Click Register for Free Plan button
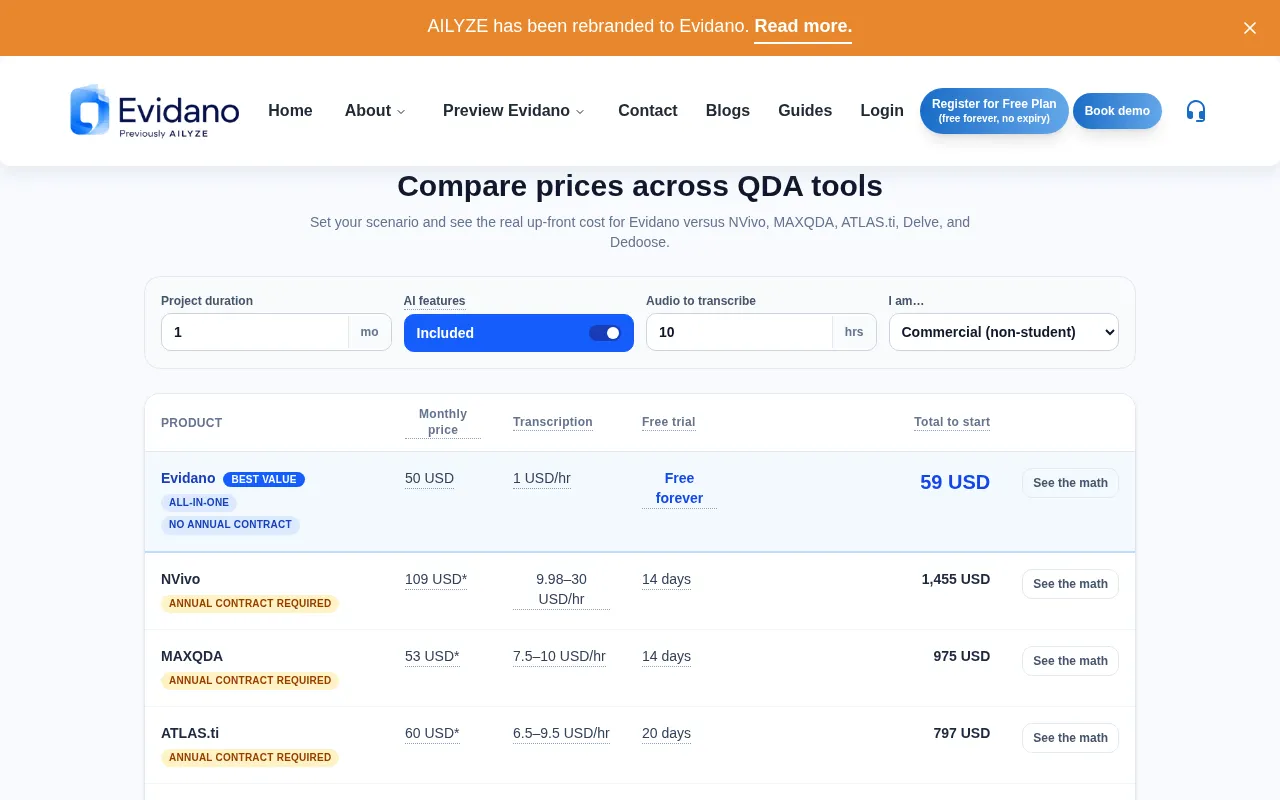1280x800 pixels. [994, 111]
